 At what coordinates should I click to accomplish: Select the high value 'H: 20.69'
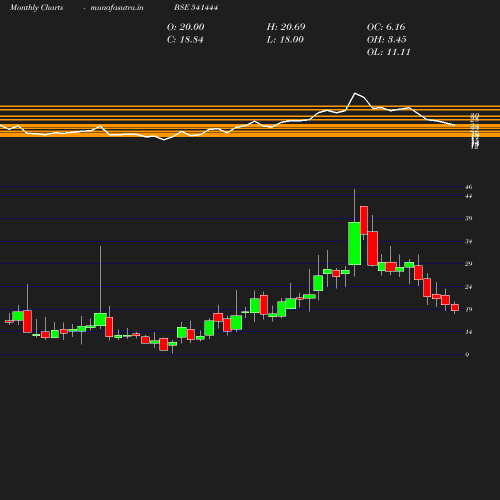tap(286, 27)
